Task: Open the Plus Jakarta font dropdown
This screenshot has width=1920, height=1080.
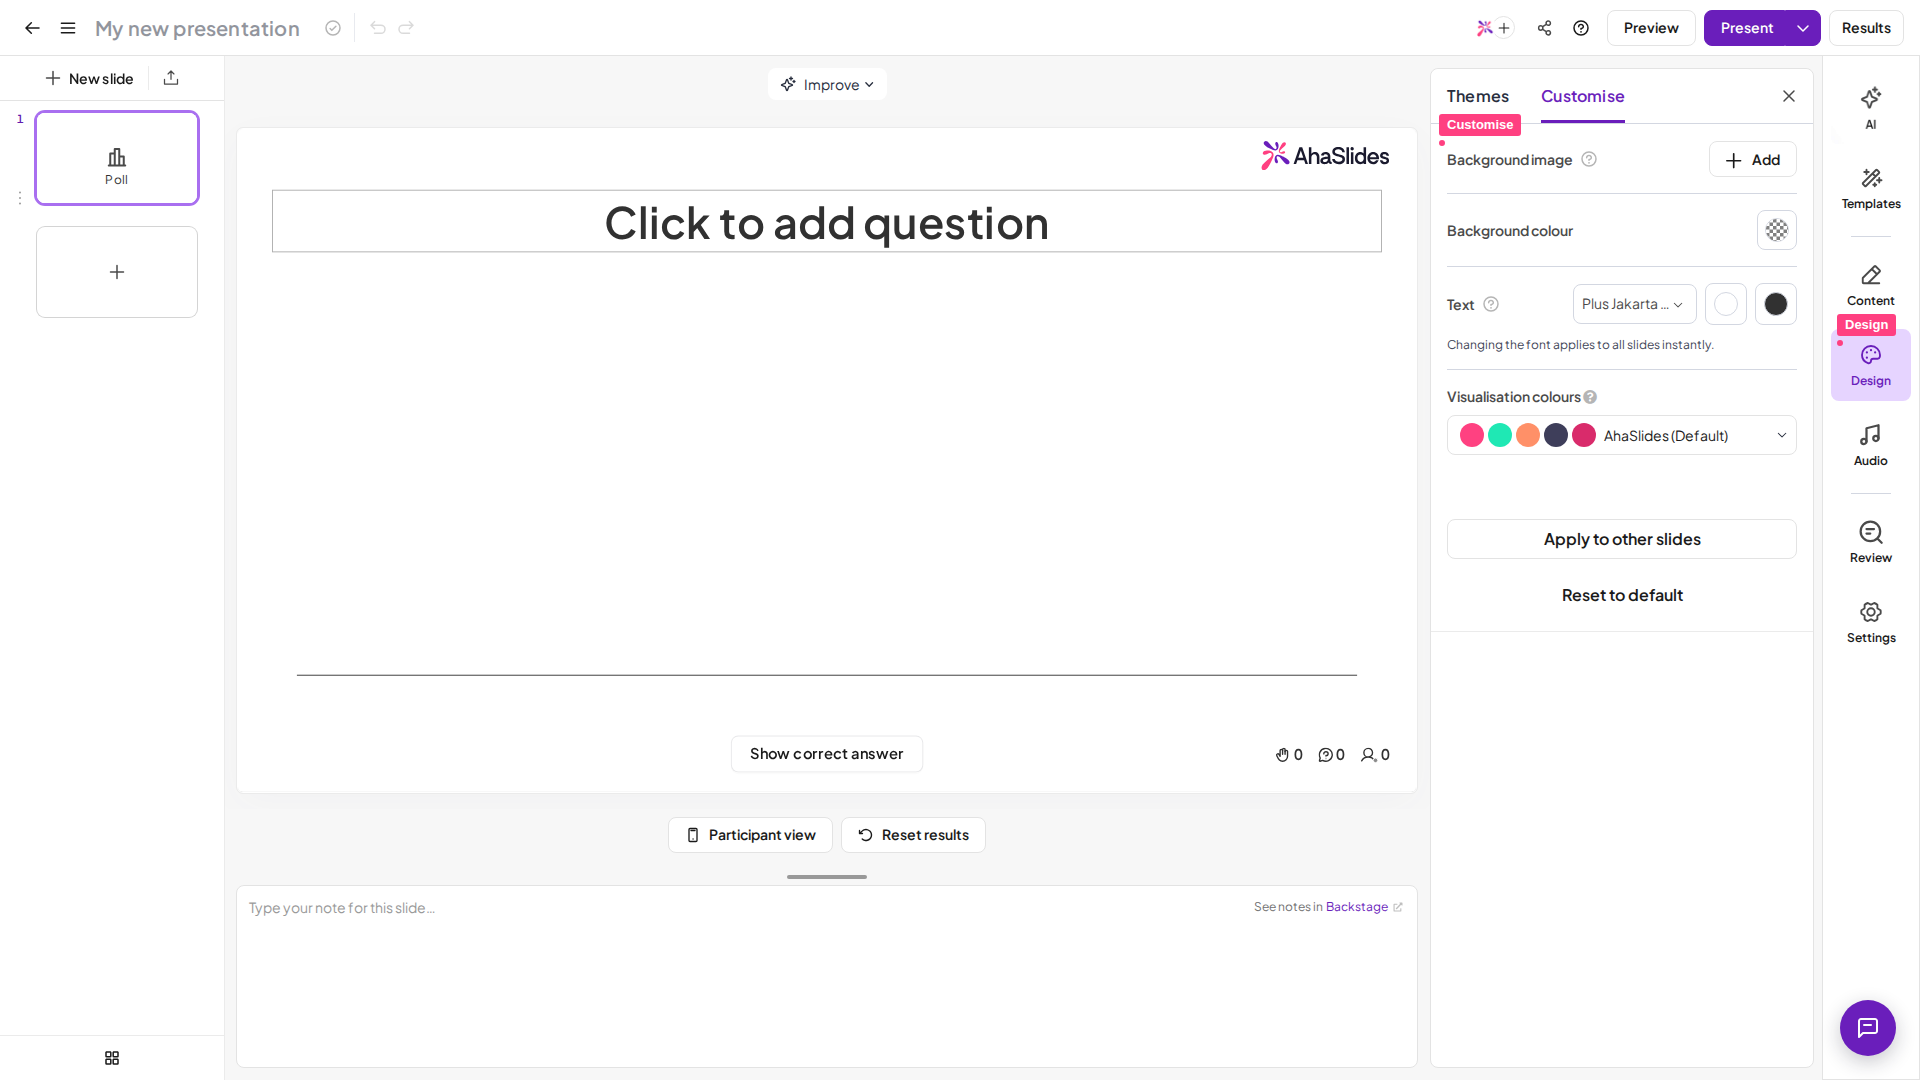Action: 1634,304
